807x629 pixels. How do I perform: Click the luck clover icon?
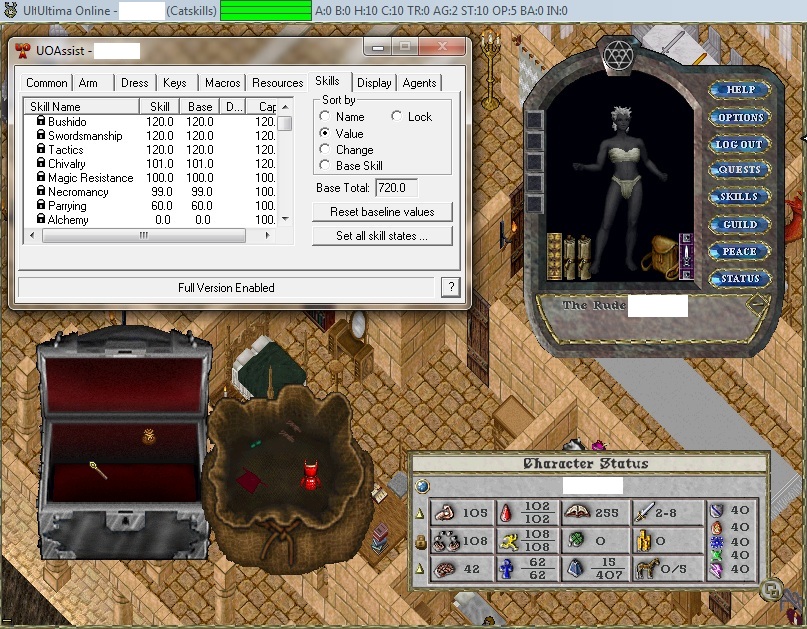click(575, 540)
